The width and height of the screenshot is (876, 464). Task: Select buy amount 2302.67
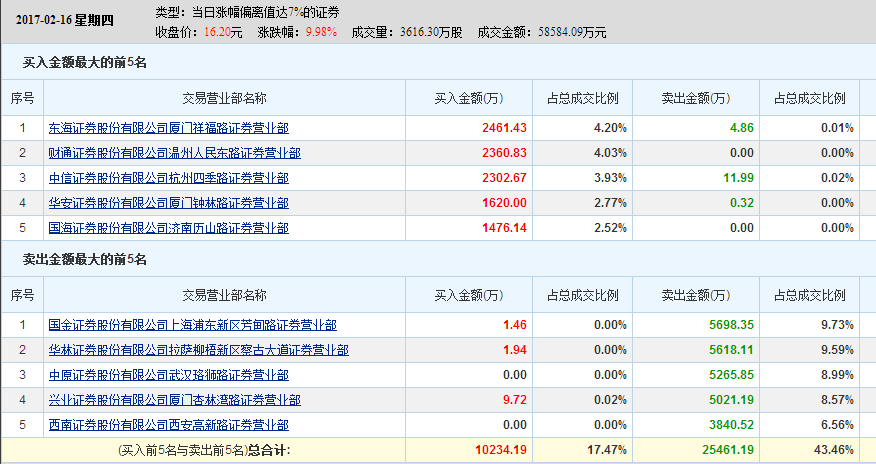point(504,178)
